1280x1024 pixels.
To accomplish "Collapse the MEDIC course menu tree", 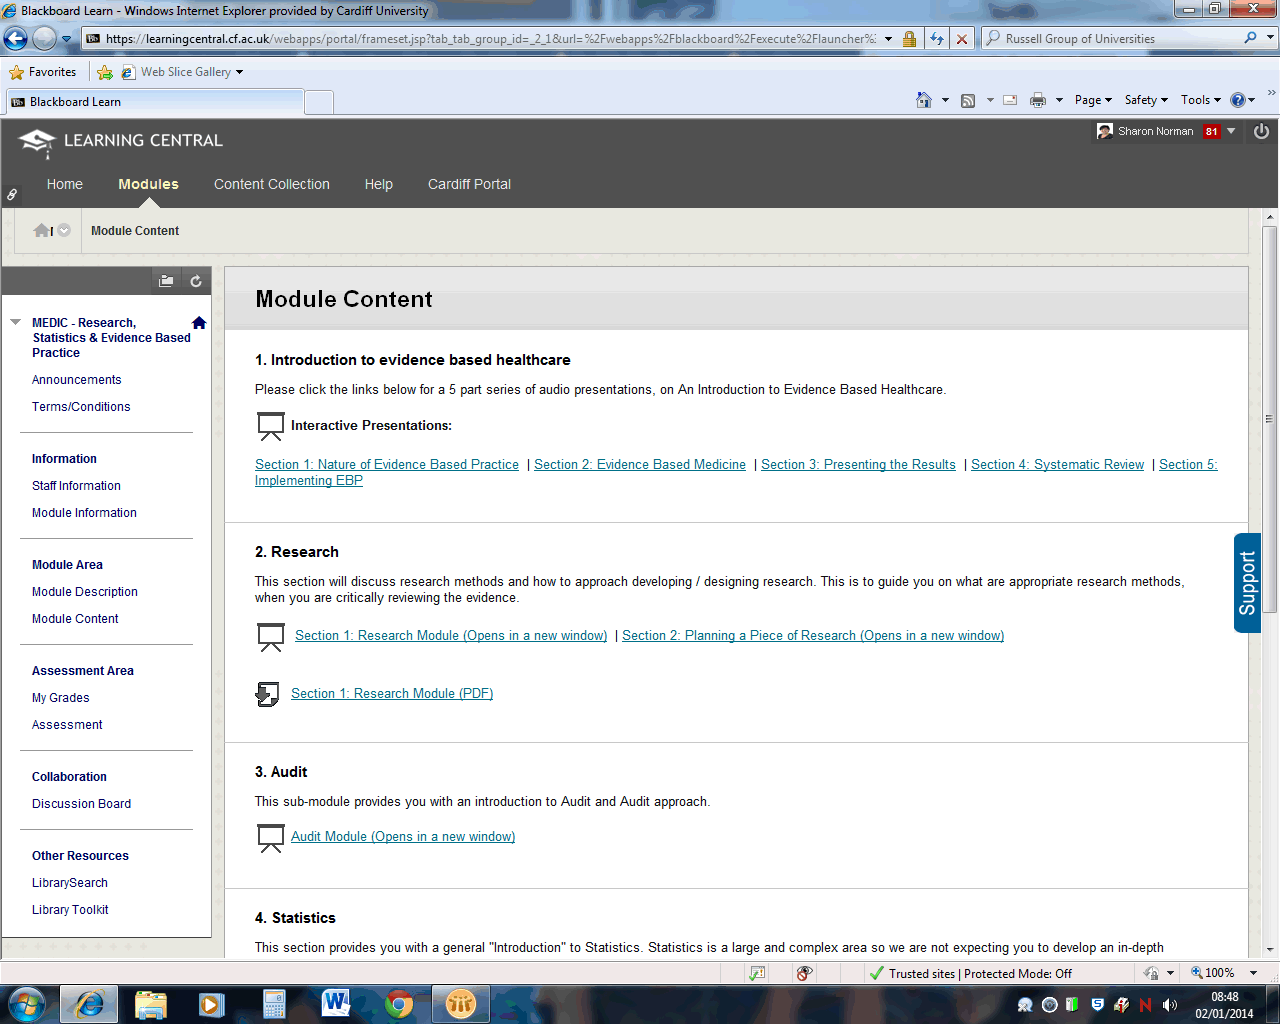I will tap(15, 323).
